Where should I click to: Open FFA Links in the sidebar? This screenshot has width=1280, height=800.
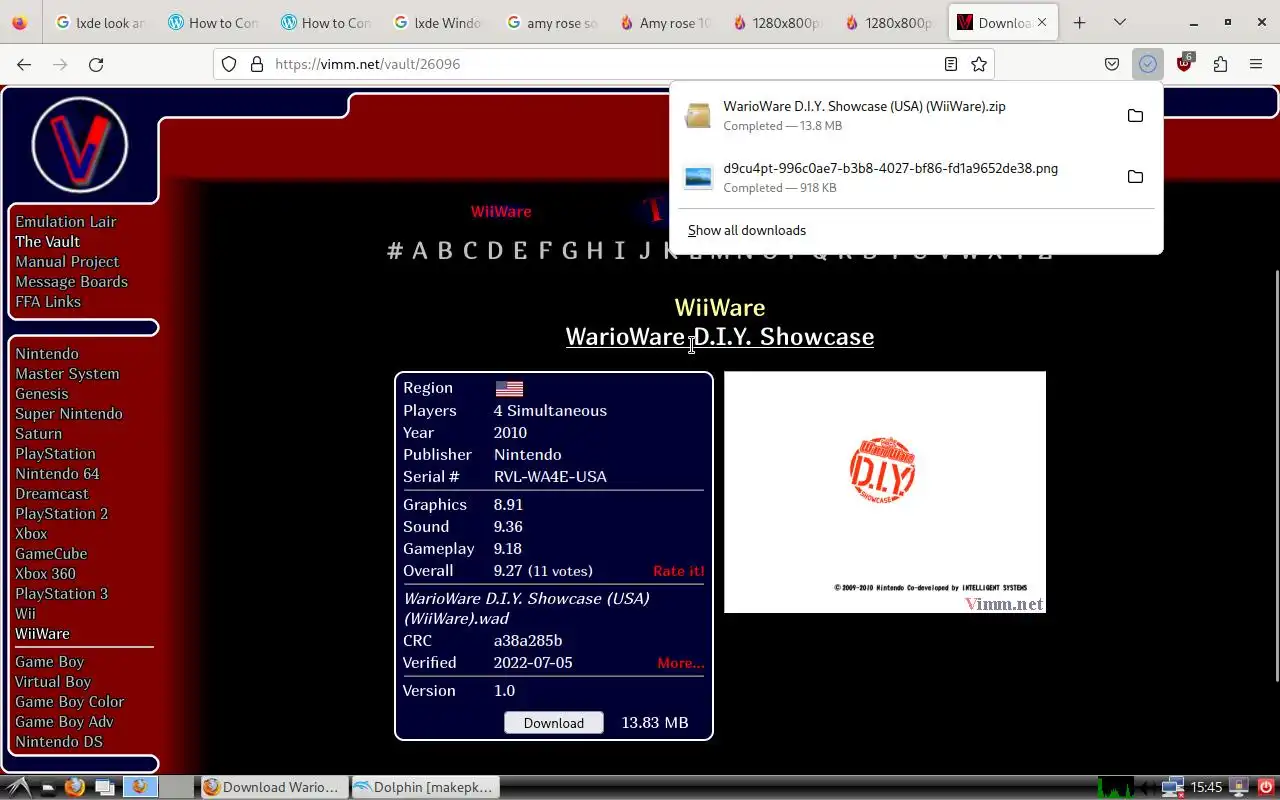click(48, 302)
